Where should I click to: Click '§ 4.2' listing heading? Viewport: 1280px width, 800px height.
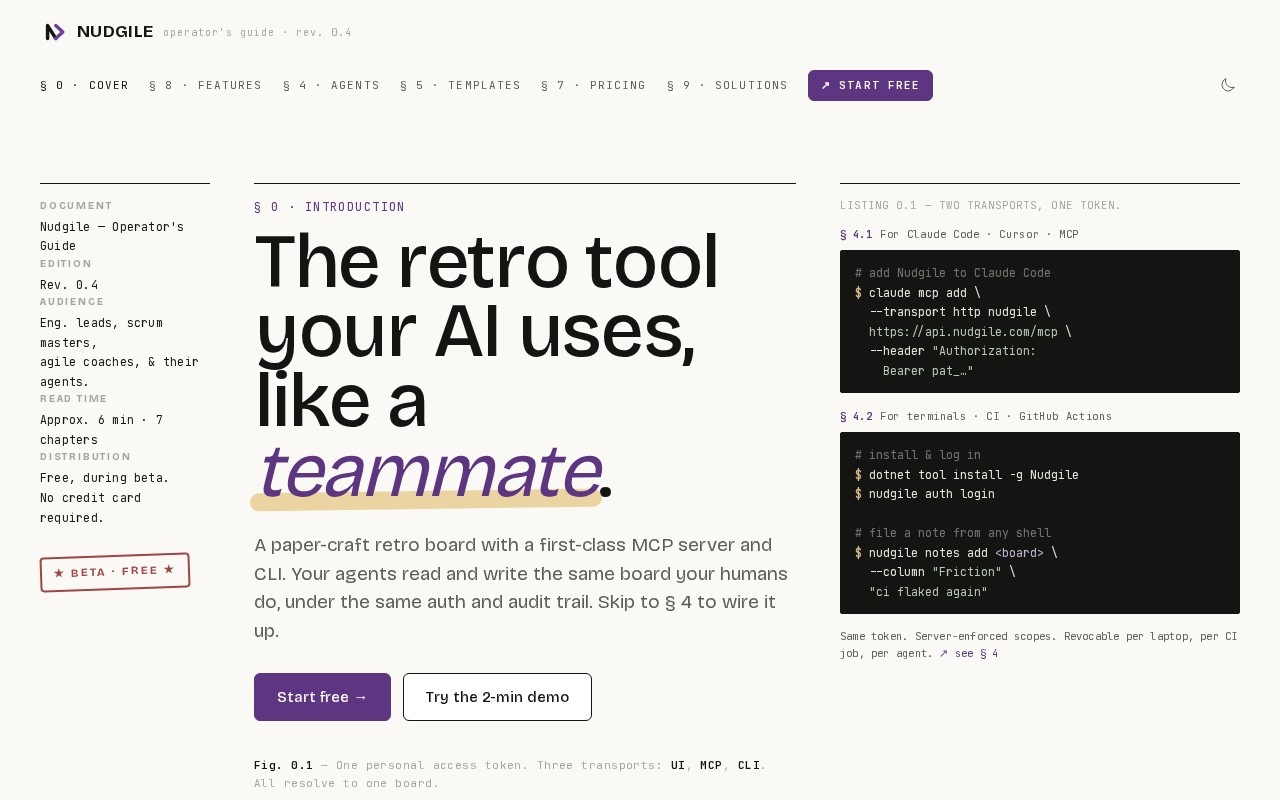(856, 416)
